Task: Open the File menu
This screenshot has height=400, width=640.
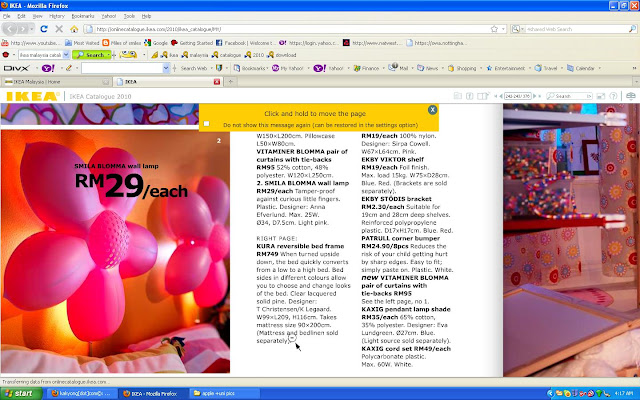Action: (x=7, y=16)
